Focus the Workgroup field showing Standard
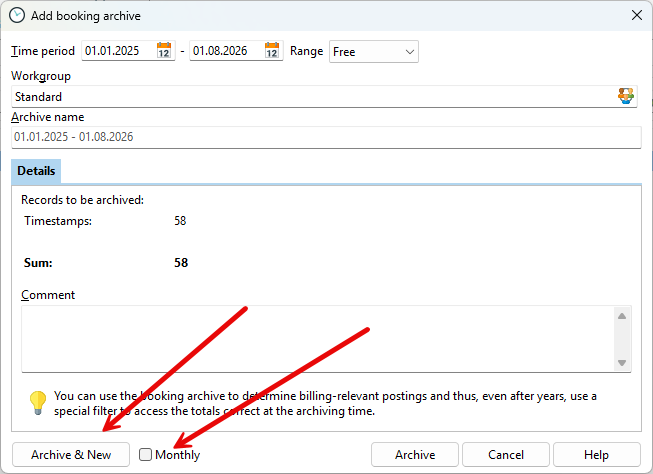The height and width of the screenshot is (474, 653). (310, 97)
